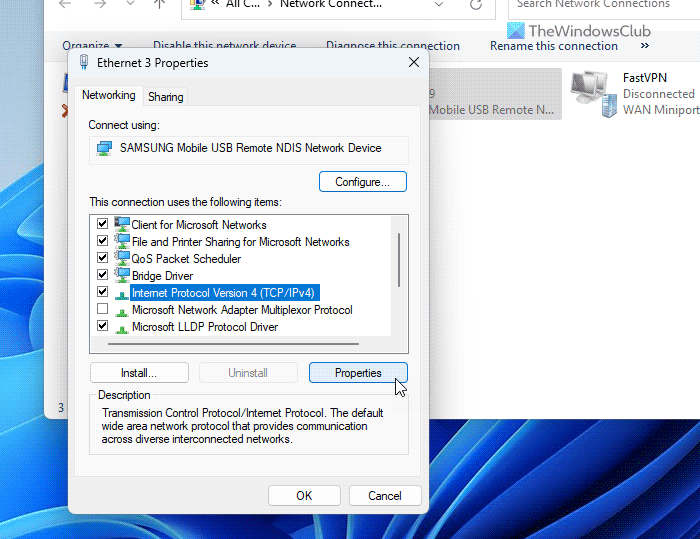This screenshot has height=539, width=700.
Task: Refresh the Network Connections window
Action: click(476, 4)
